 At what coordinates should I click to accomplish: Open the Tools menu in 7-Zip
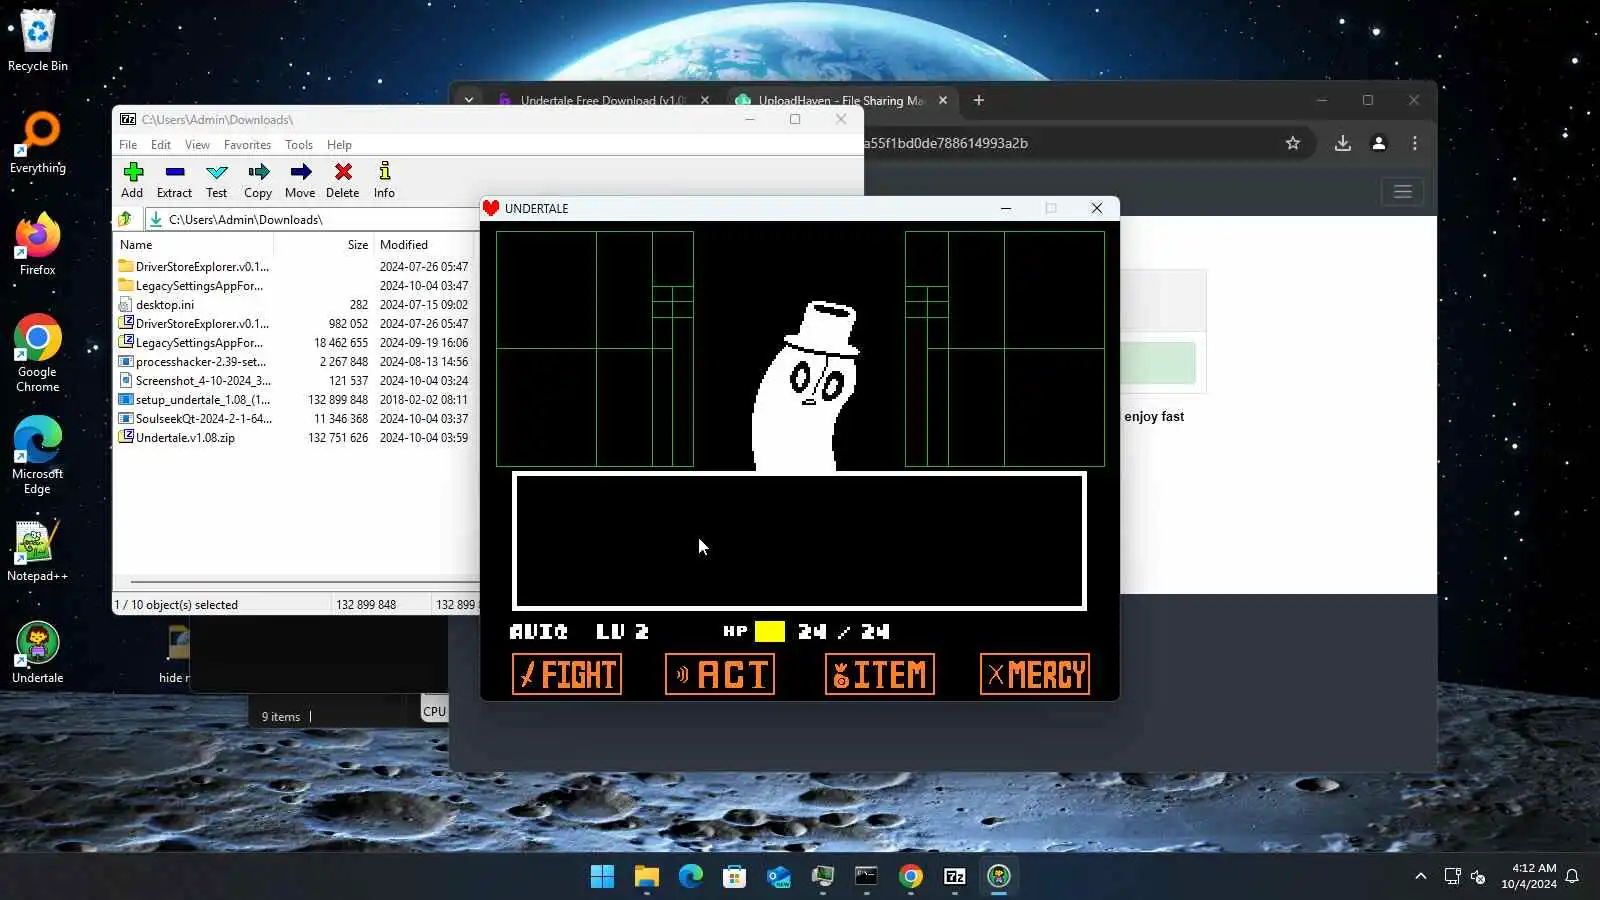(299, 145)
